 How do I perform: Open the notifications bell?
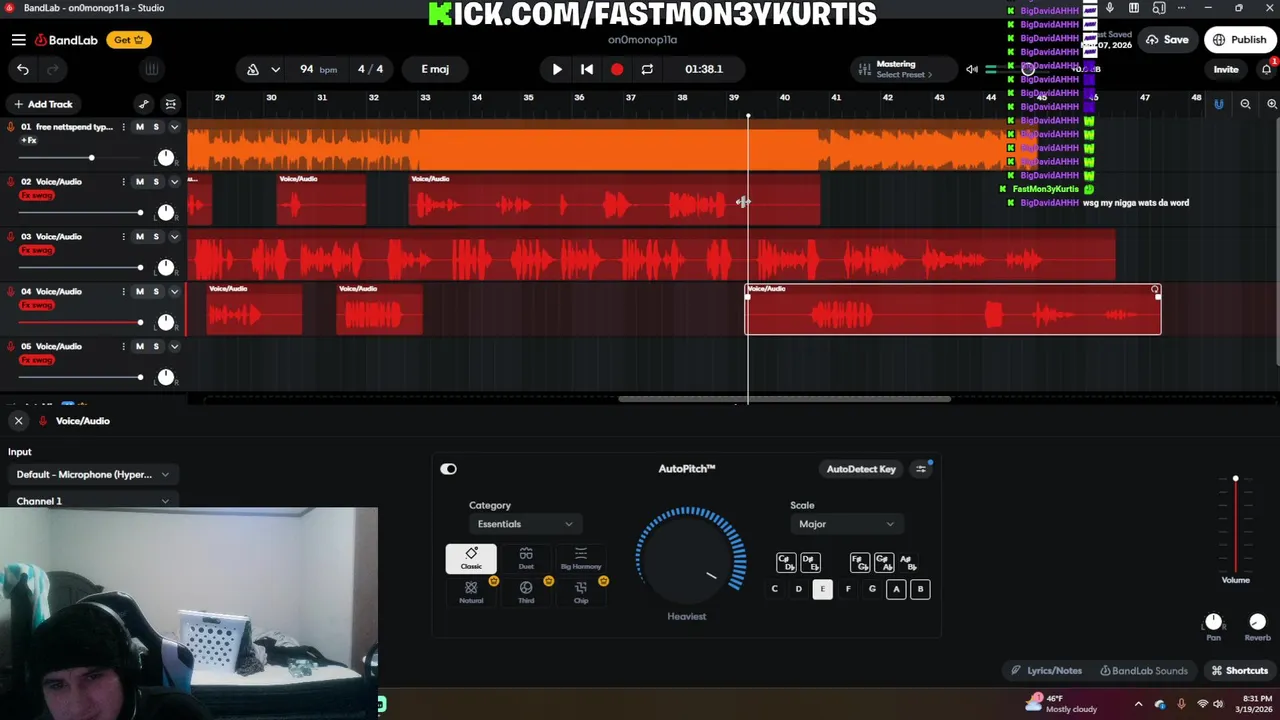click(x=1266, y=69)
